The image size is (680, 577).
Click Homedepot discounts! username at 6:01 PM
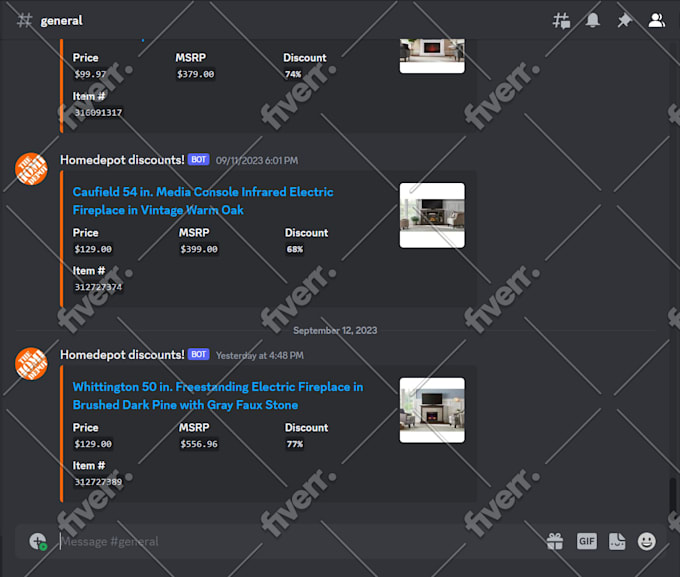coord(122,160)
